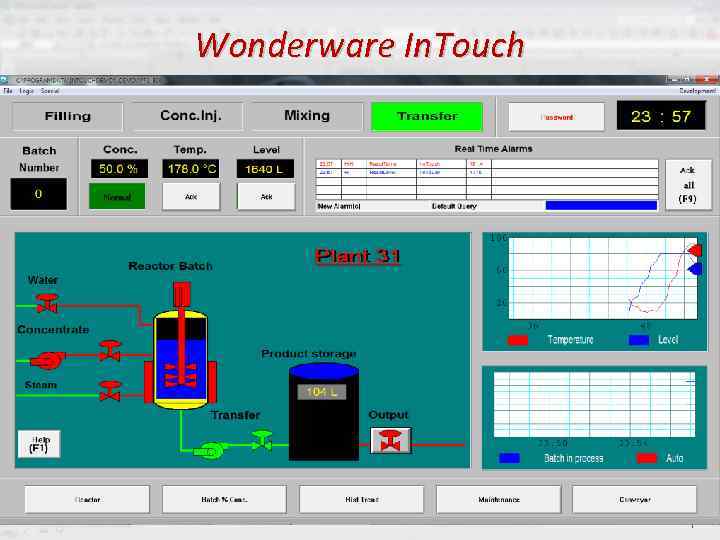Click the Mixing phase button

click(307, 117)
